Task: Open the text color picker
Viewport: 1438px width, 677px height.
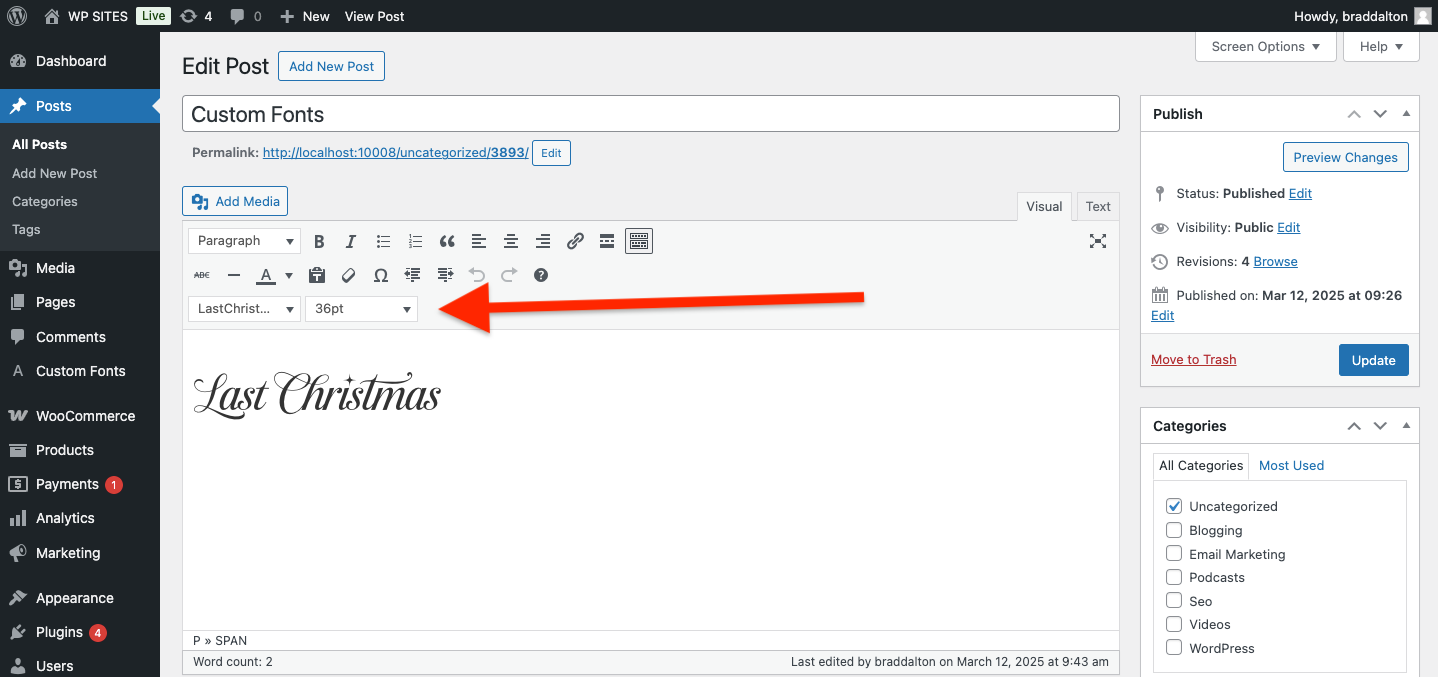Action: point(287,275)
